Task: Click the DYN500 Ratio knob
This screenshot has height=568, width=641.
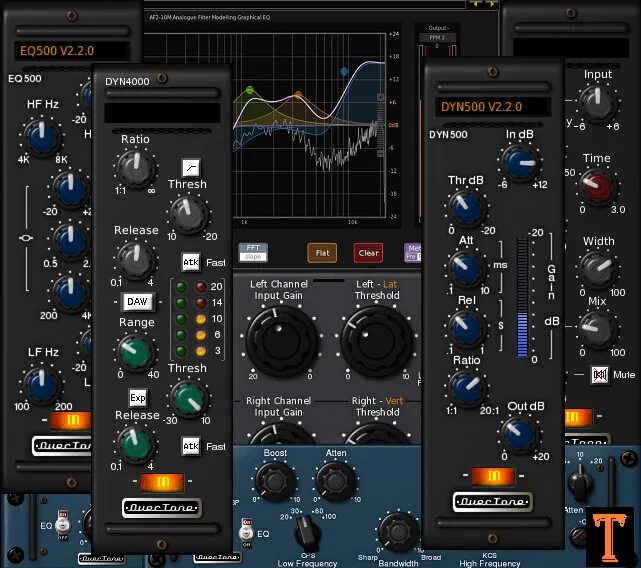Action: (466, 388)
